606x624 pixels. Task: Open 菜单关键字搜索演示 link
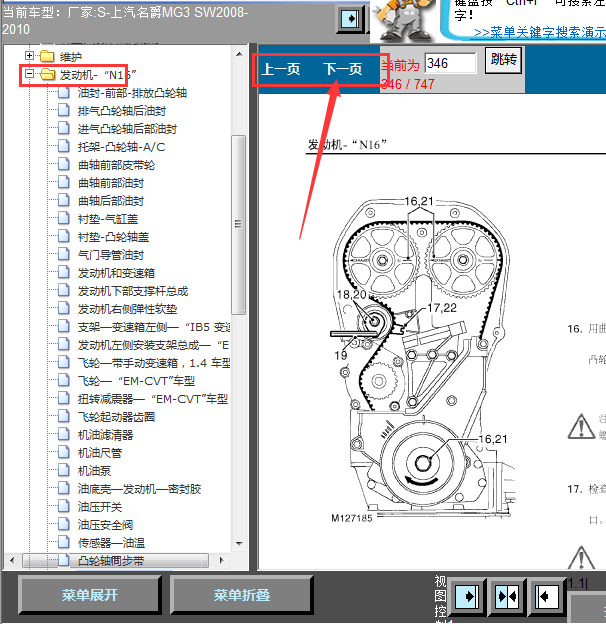tap(540, 32)
